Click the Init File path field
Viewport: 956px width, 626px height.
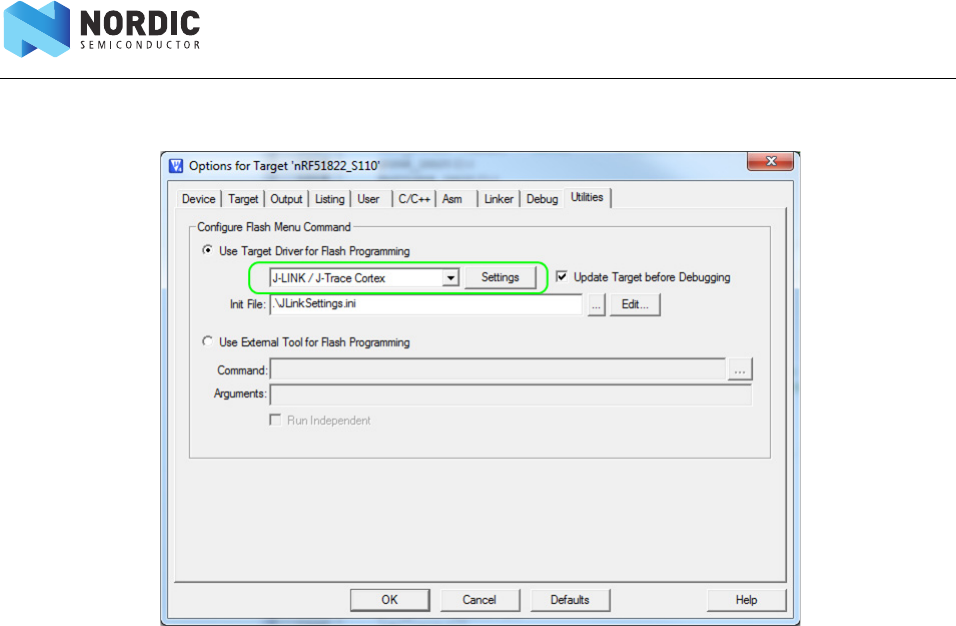(x=426, y=304)
